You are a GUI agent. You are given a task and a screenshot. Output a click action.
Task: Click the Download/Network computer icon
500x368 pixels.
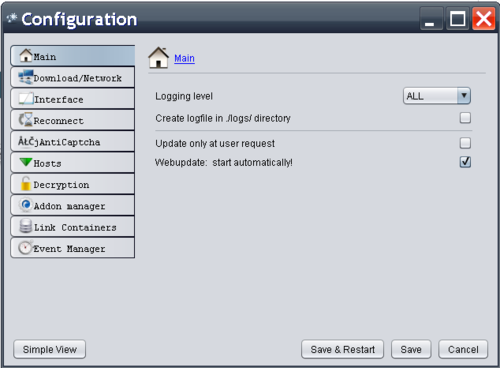pos(26,77)
